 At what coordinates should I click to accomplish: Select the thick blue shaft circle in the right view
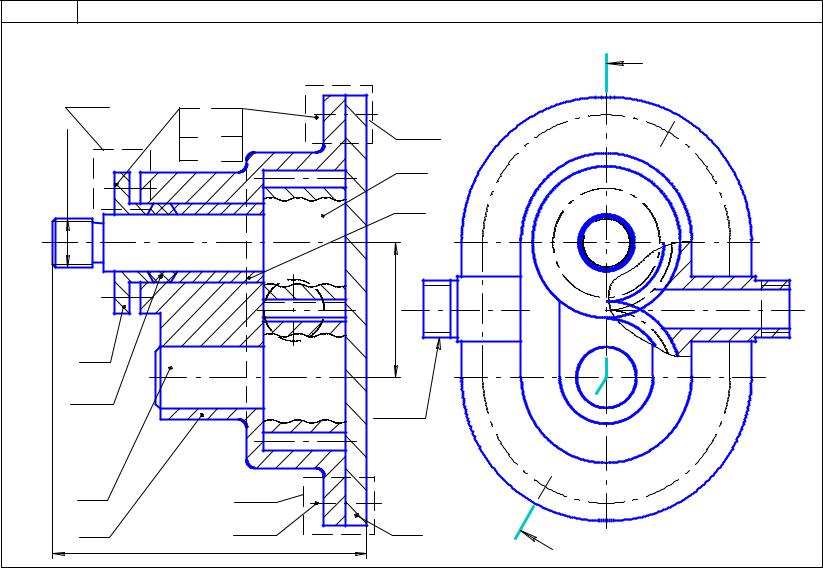tap(607, 243)
